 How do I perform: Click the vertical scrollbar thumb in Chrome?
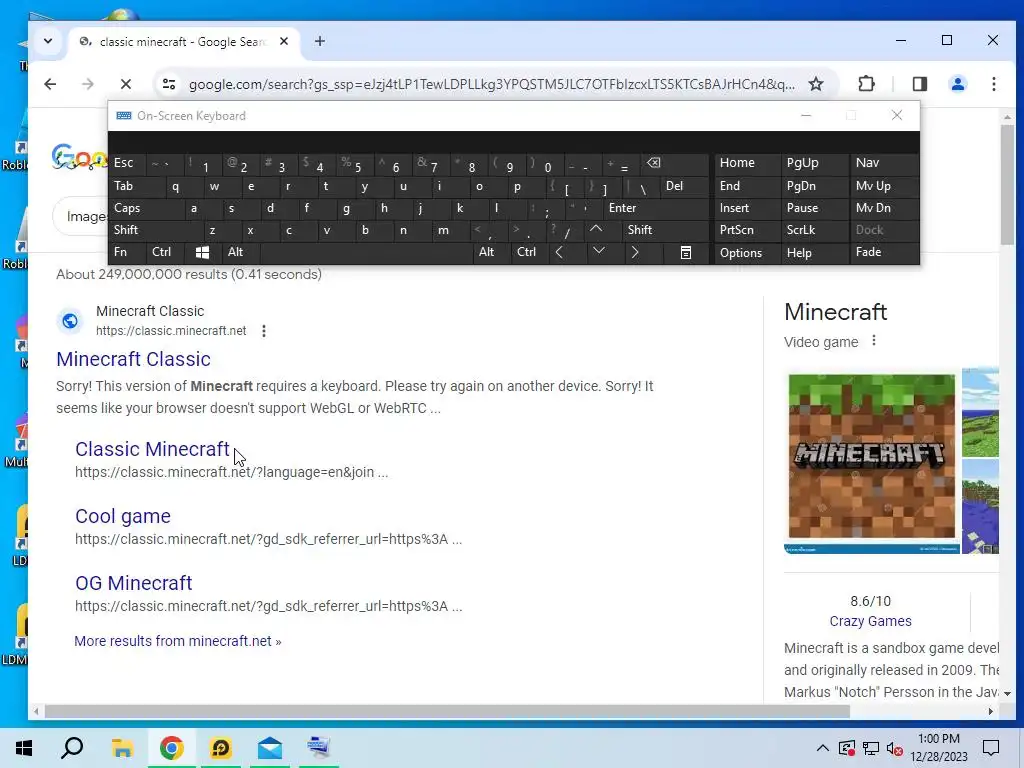pos(1007,185)
